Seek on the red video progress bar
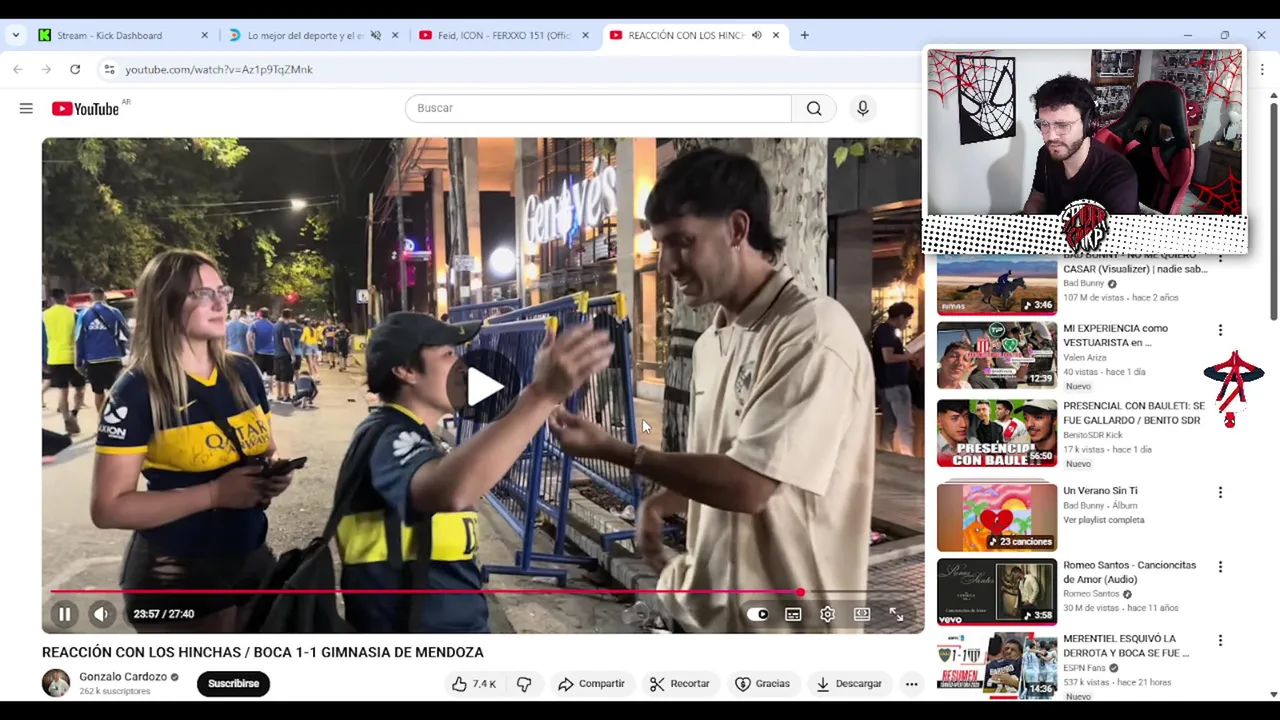This screenshot has height=720, width=1280. click(482, 593)
